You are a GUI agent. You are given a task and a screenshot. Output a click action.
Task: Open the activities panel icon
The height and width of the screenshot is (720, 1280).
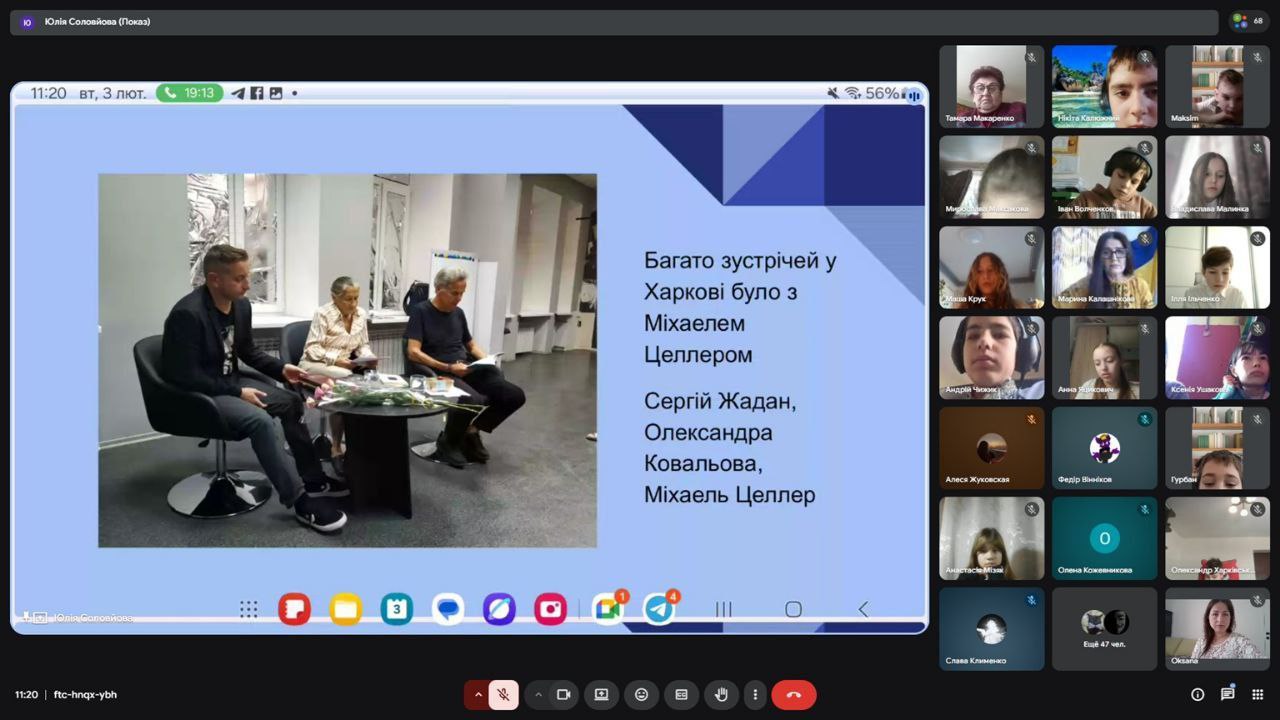pyautogui.click(x=1257, y=695)
